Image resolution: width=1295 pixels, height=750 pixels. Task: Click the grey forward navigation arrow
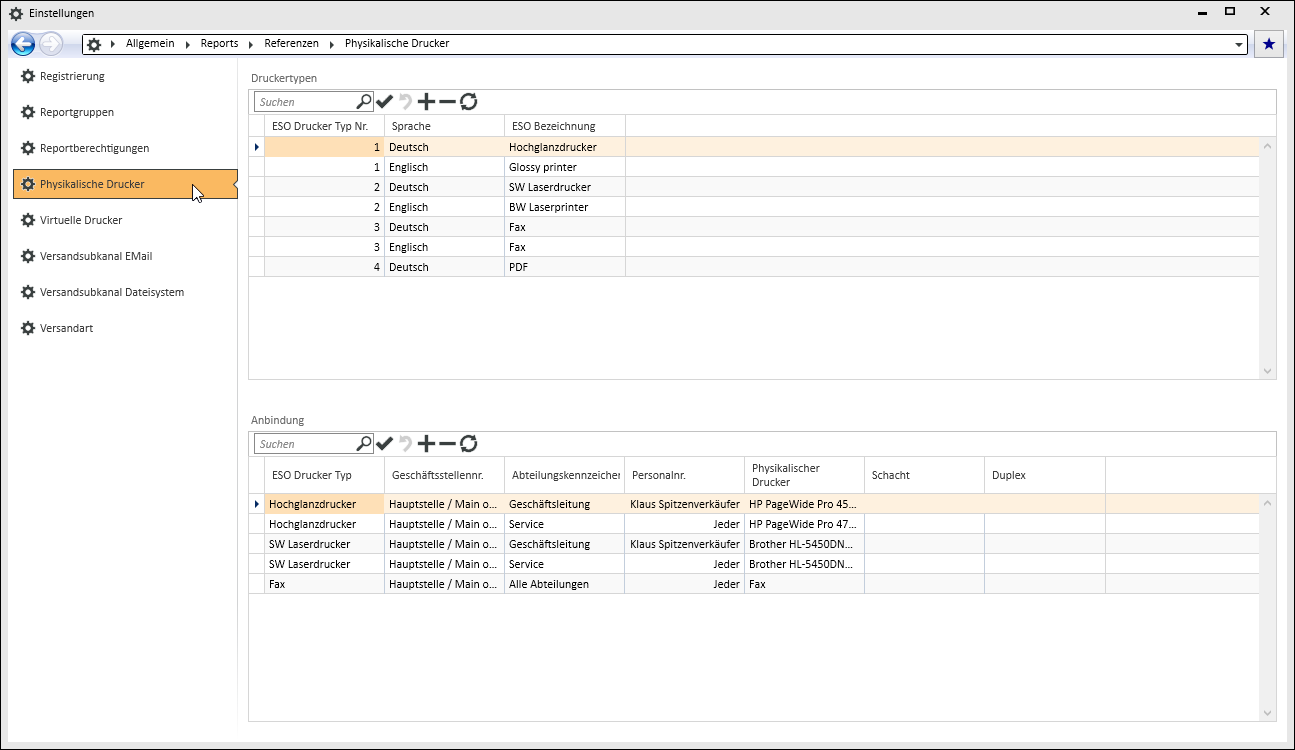tap(51, 44)
